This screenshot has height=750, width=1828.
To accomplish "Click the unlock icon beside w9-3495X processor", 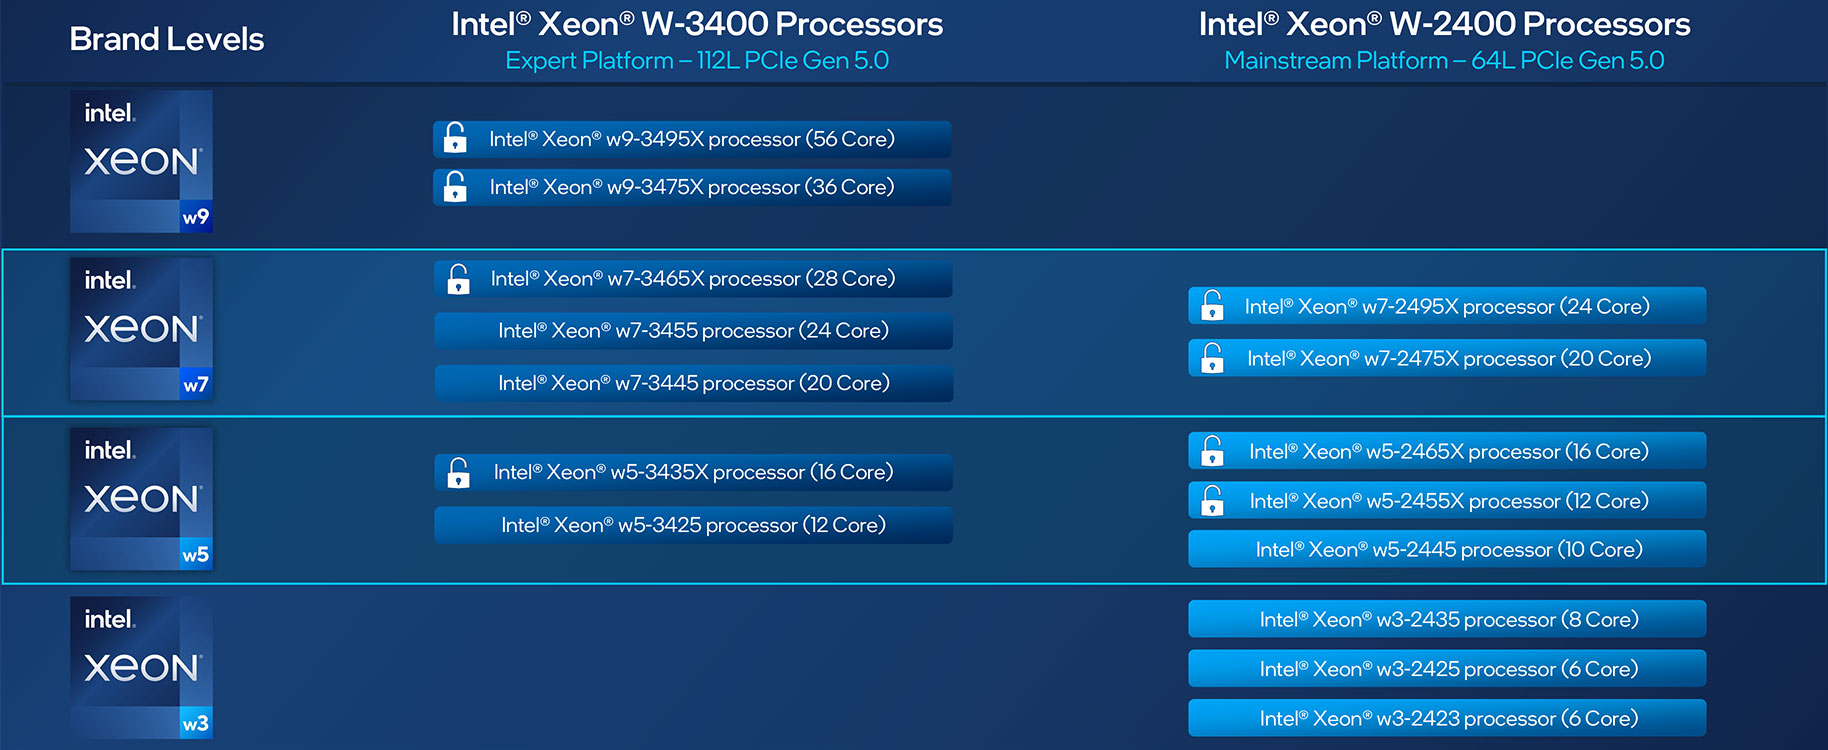I will click(455, 137).
